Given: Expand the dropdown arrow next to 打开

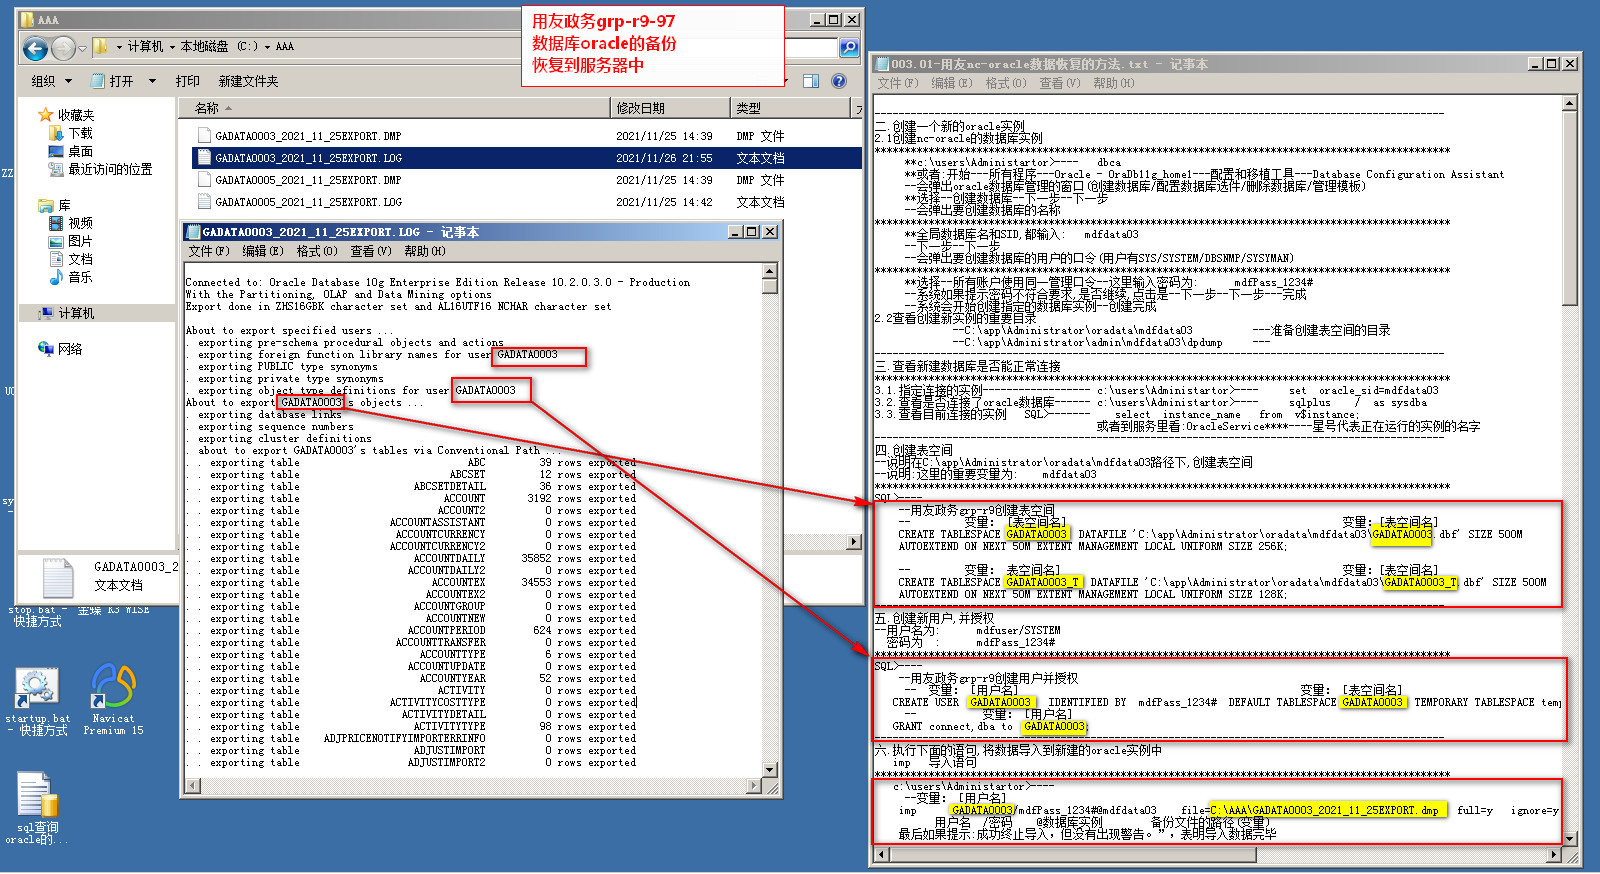Looking at the screenshot, I should [152, 81].
